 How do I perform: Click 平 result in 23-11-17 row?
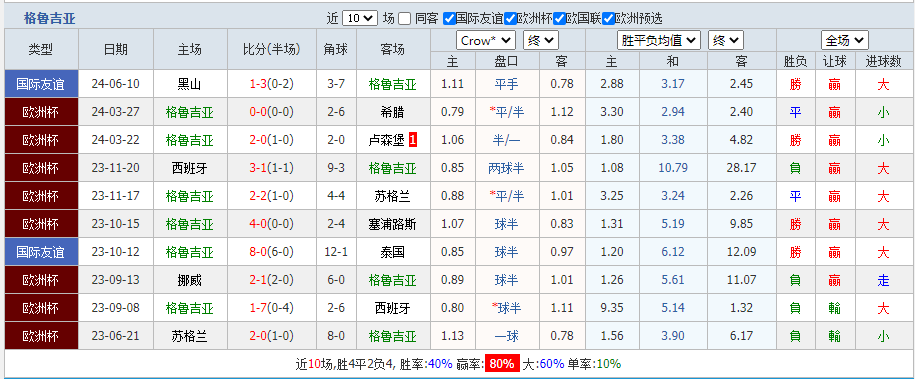(x=795, y=196)
